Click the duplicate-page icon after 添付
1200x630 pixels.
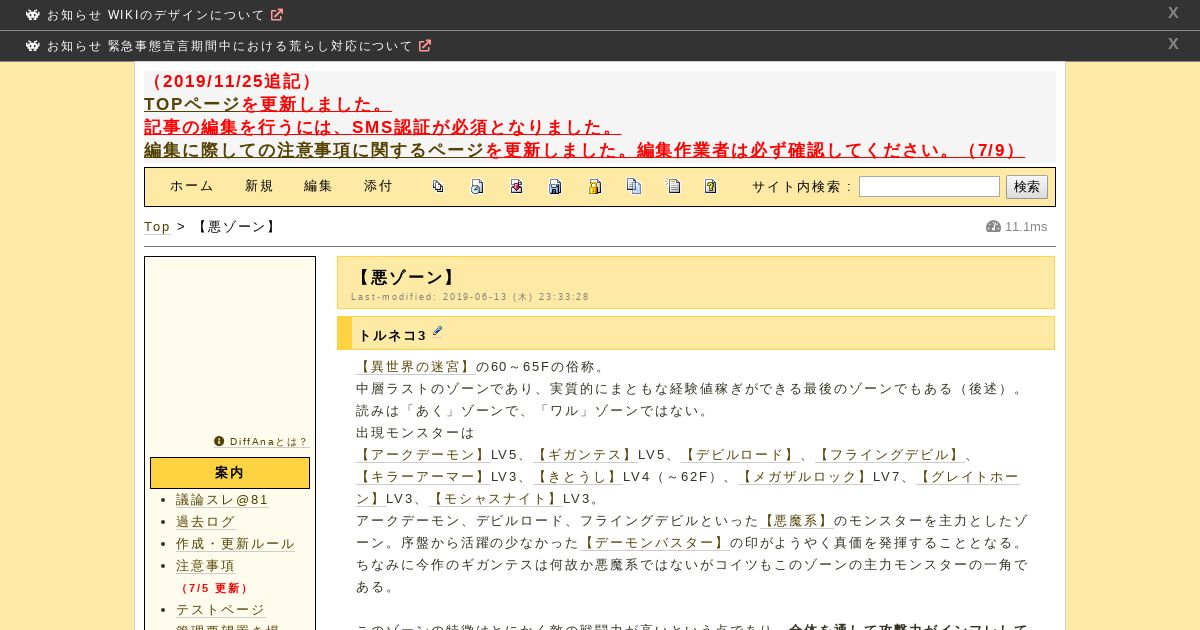pyautogui.click(x=438, y=186)
